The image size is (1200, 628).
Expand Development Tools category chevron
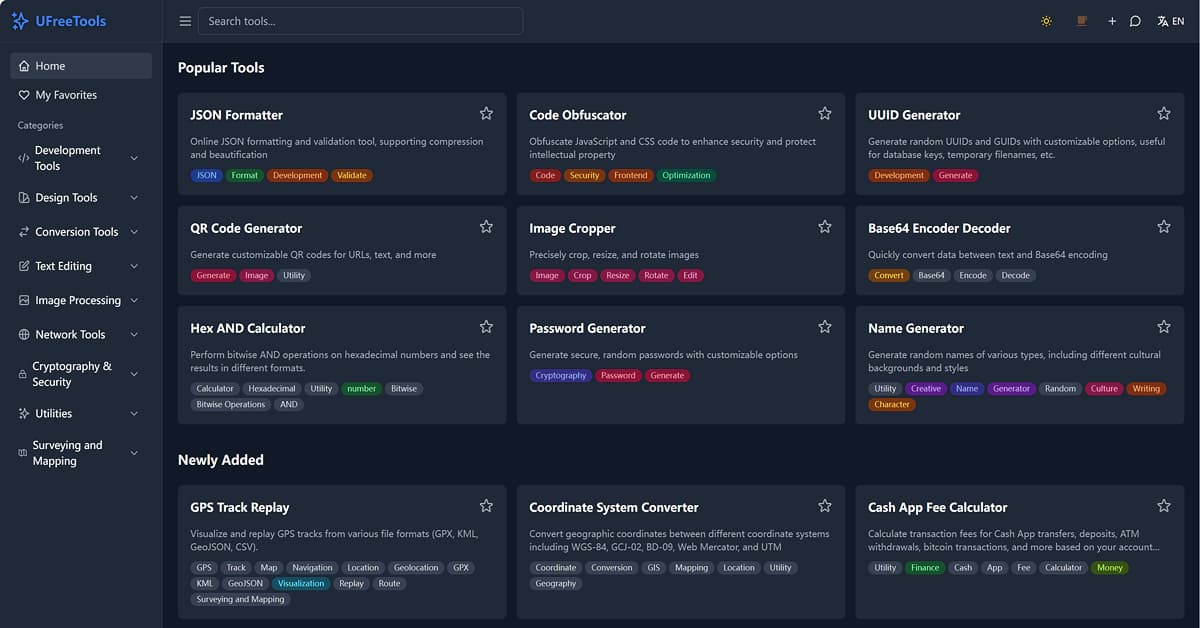pos(134,158)
